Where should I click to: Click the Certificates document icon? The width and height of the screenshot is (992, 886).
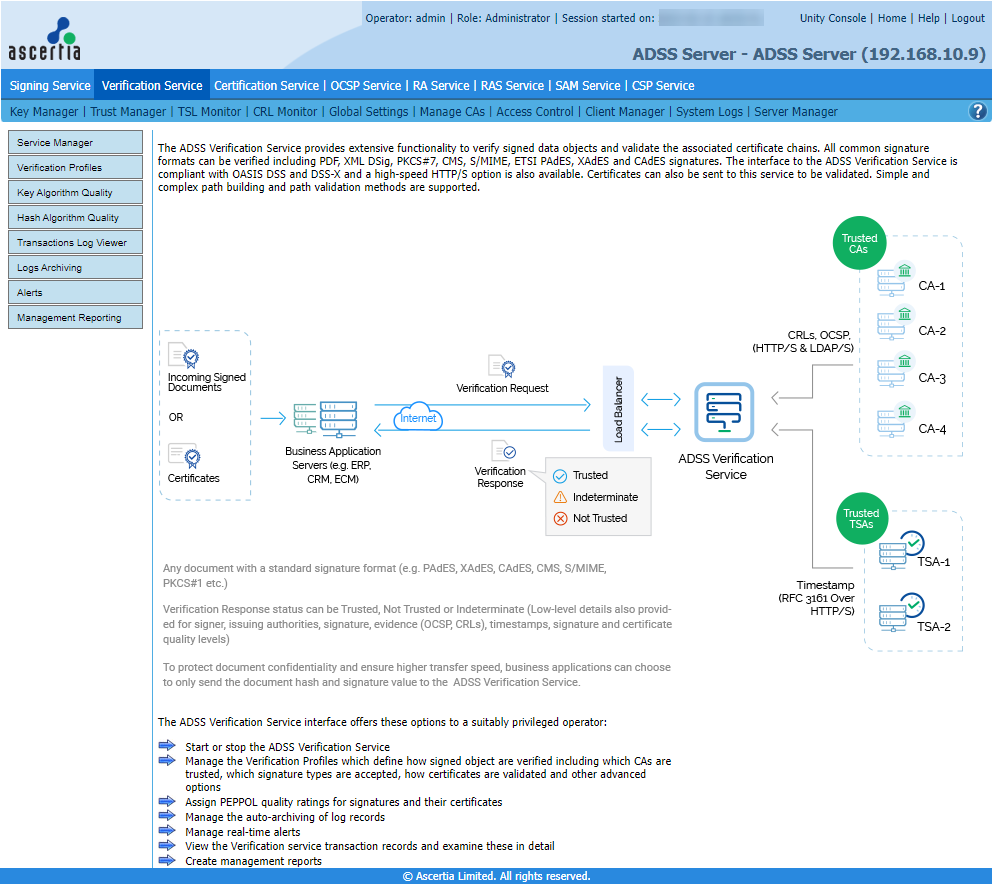click(x=184, y=456)
